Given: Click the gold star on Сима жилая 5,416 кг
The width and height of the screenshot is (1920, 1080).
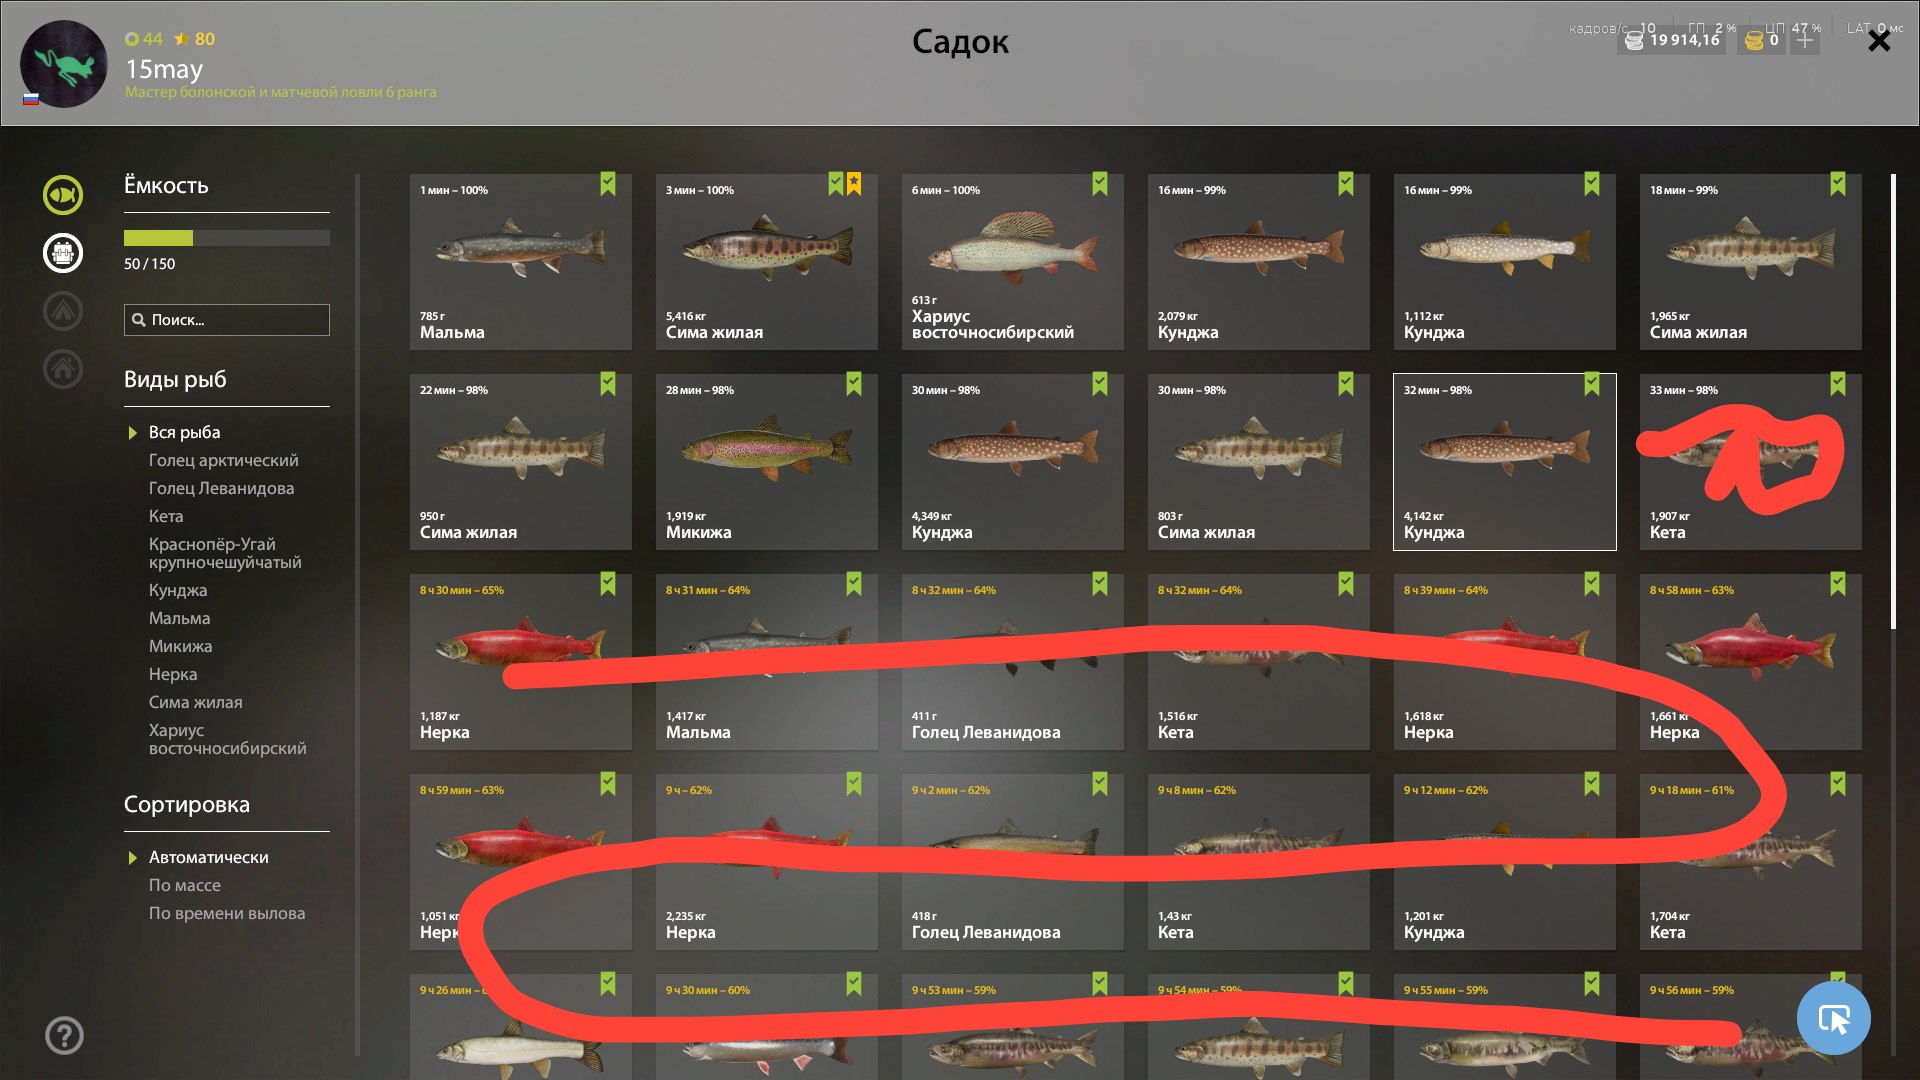Looking at the screenshot, I should 854,184.
